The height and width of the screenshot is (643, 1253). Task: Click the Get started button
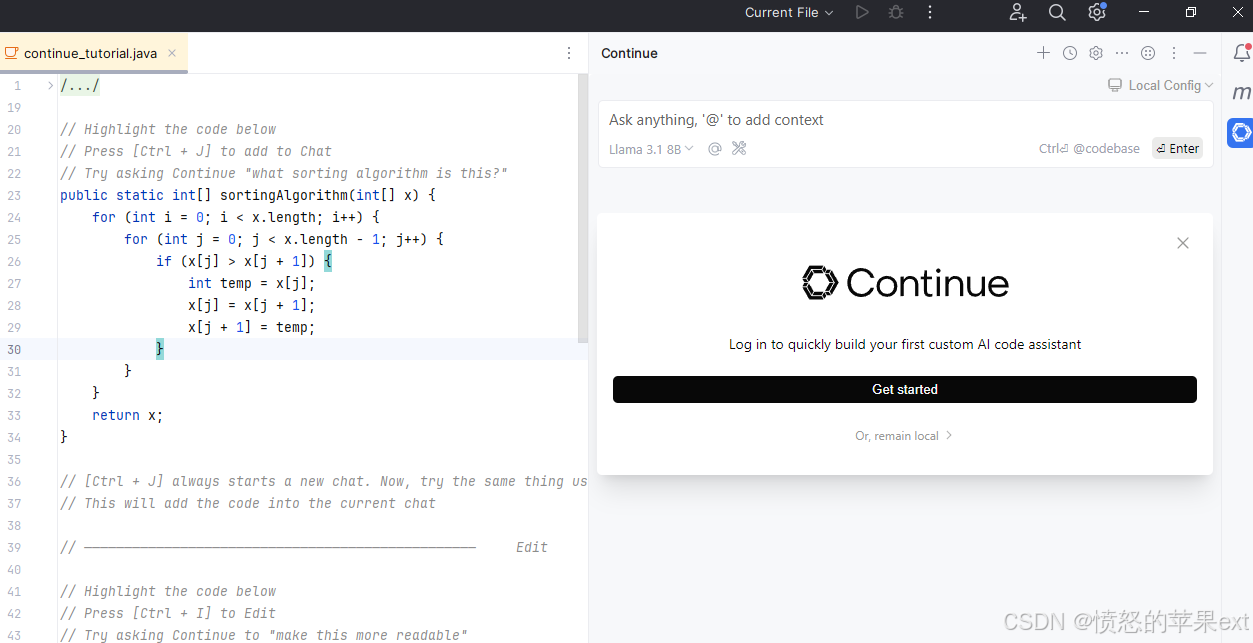coord(905,390)
